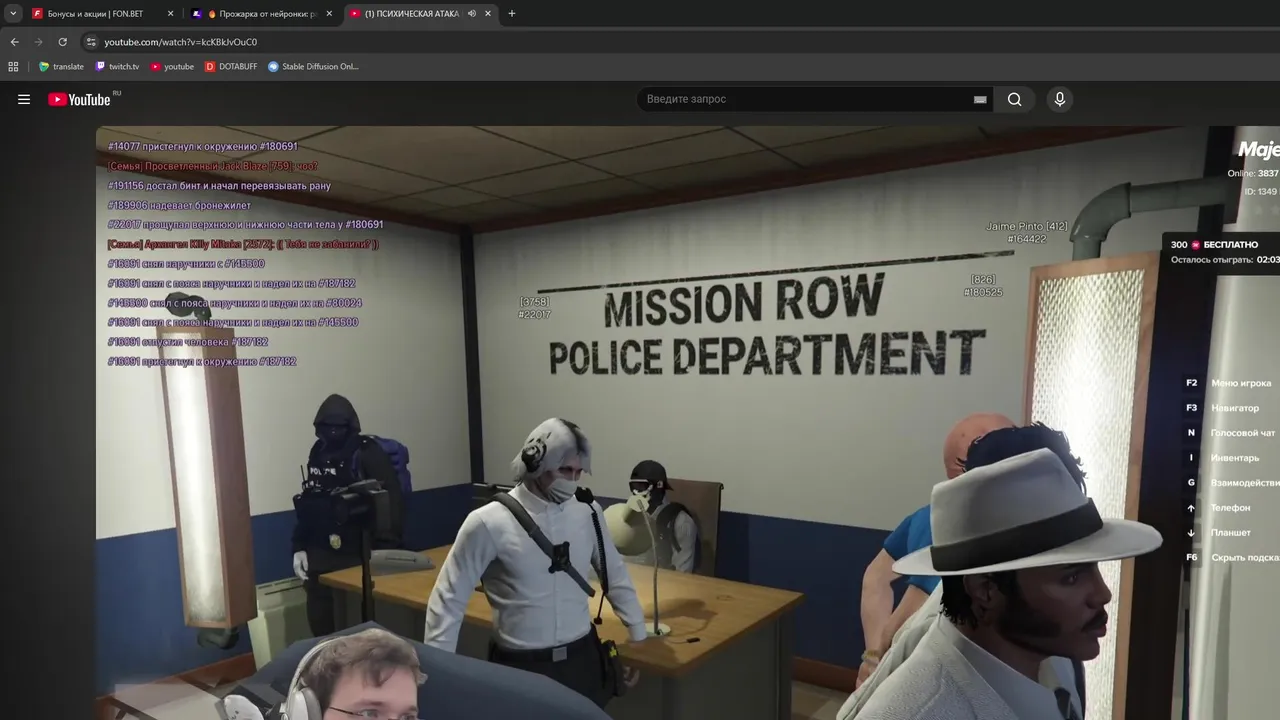Viewport: 1280px width, 720px height.
Task: Click the chat line 'достал бинт и начал перевязывать рану'
Action: tap(219, 186)
